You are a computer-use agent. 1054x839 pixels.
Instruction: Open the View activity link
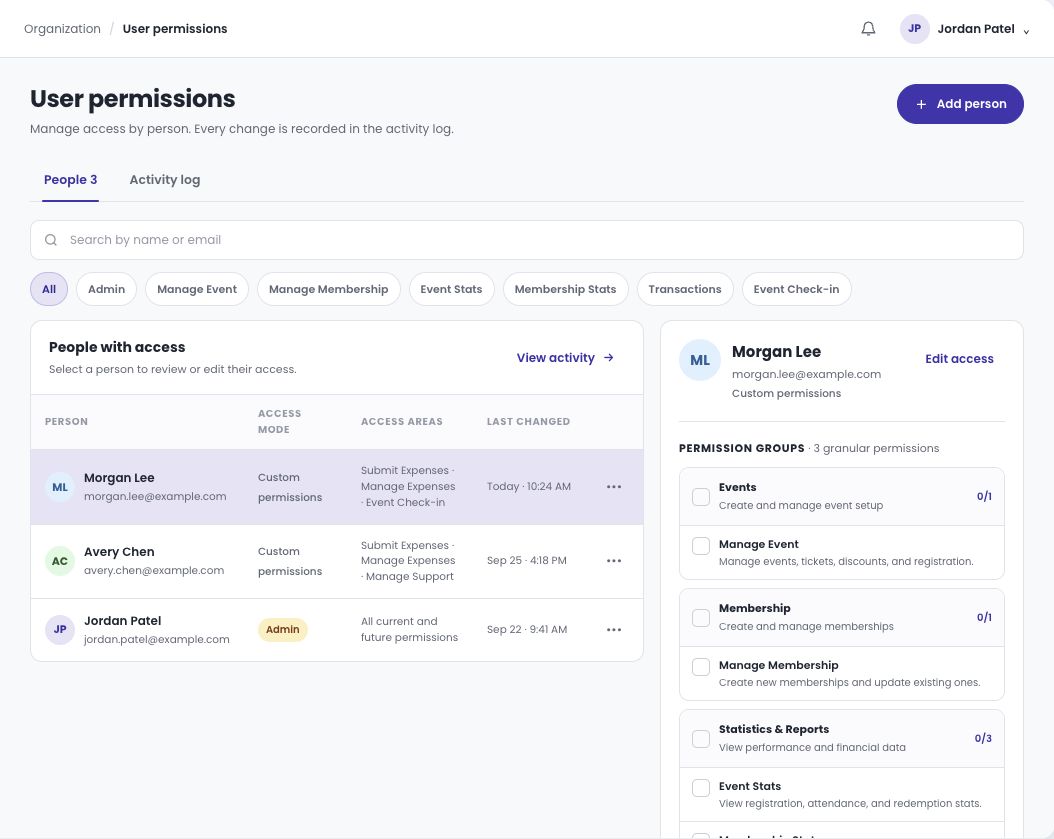pos(565,358)
